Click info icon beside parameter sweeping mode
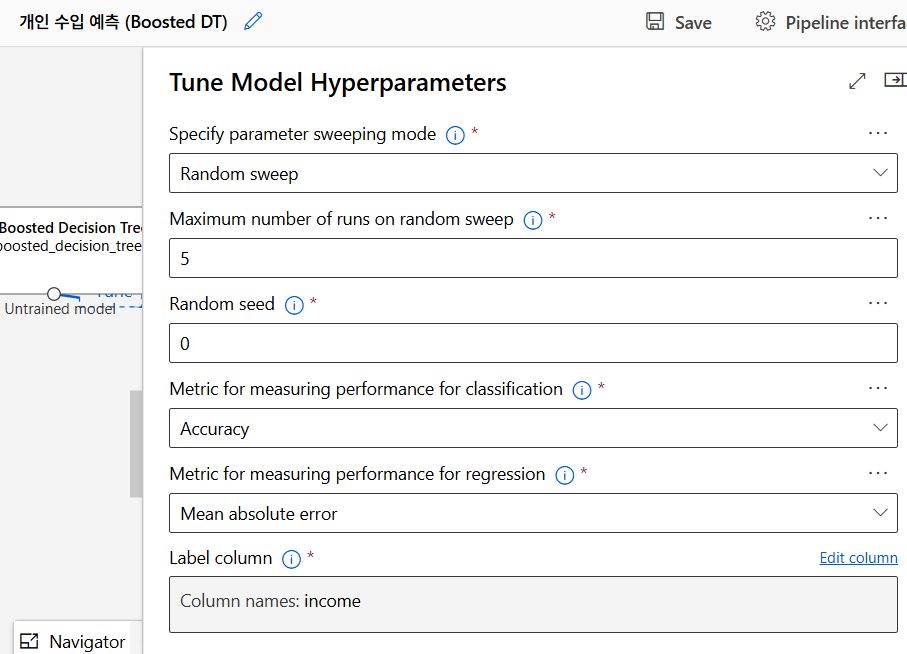Image resolution: width=907 pixels, height=654 pixels. coord(455,135)
